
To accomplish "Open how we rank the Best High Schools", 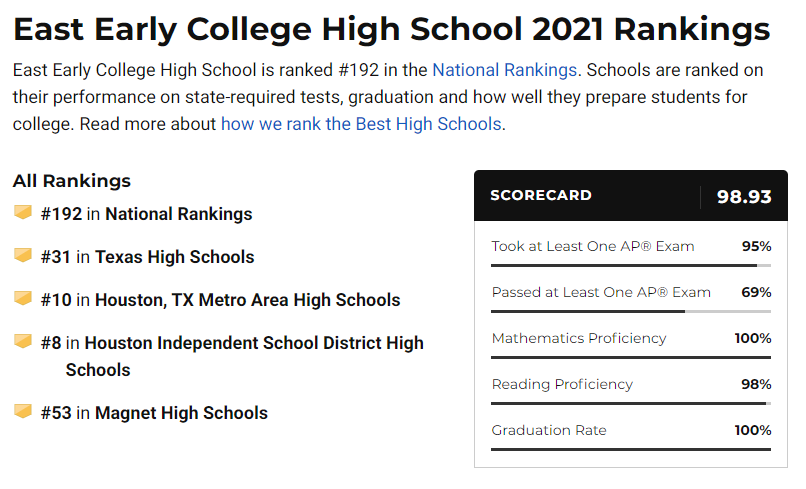I will (361, 124).
